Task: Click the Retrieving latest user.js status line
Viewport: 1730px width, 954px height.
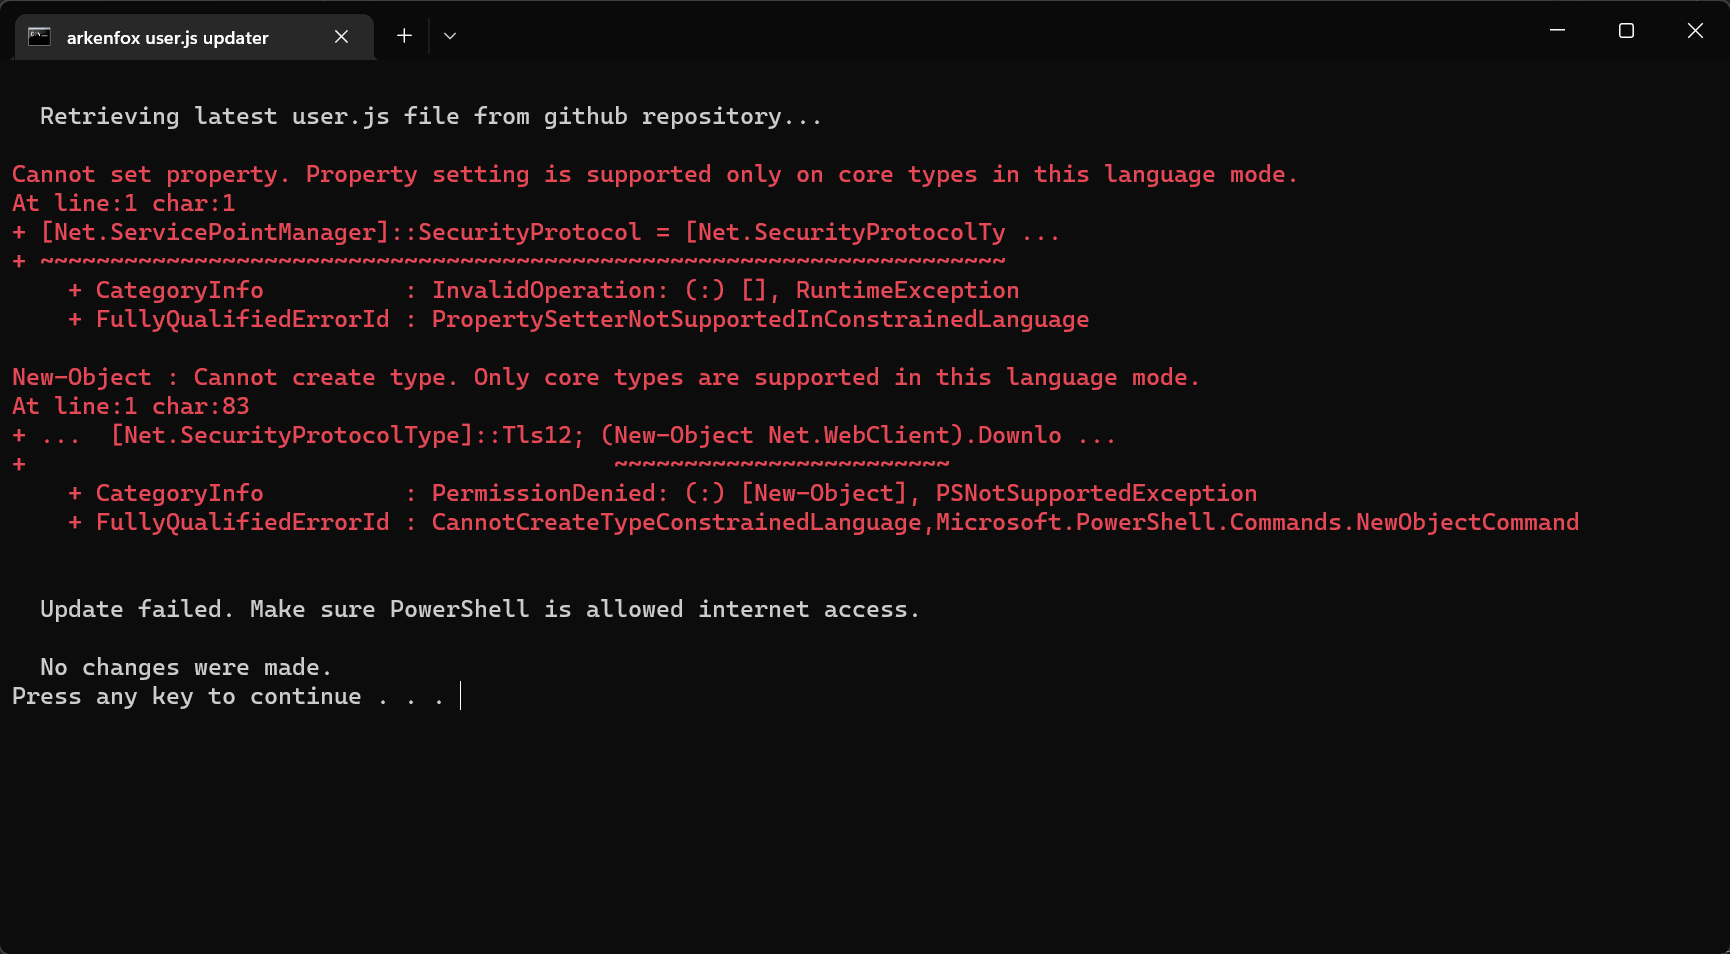Action: coord(430,116)
